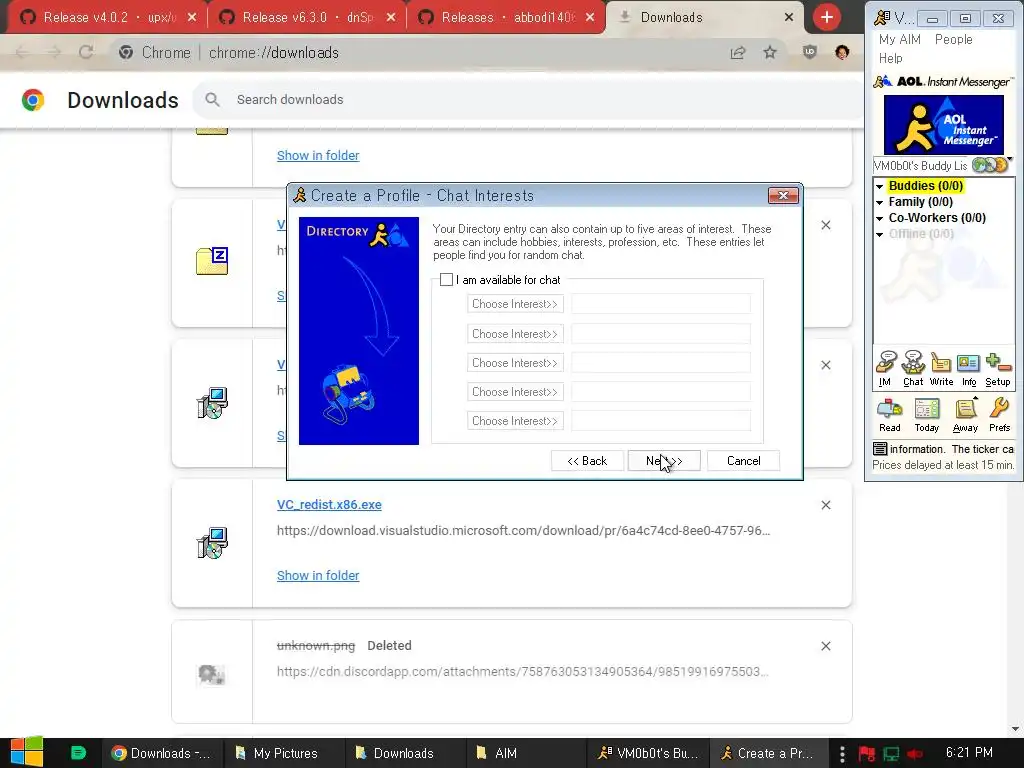The height and width of the screenshot is (768, 1024).
Task: Collapse the Offline (0/0) group
Action: 880,234
